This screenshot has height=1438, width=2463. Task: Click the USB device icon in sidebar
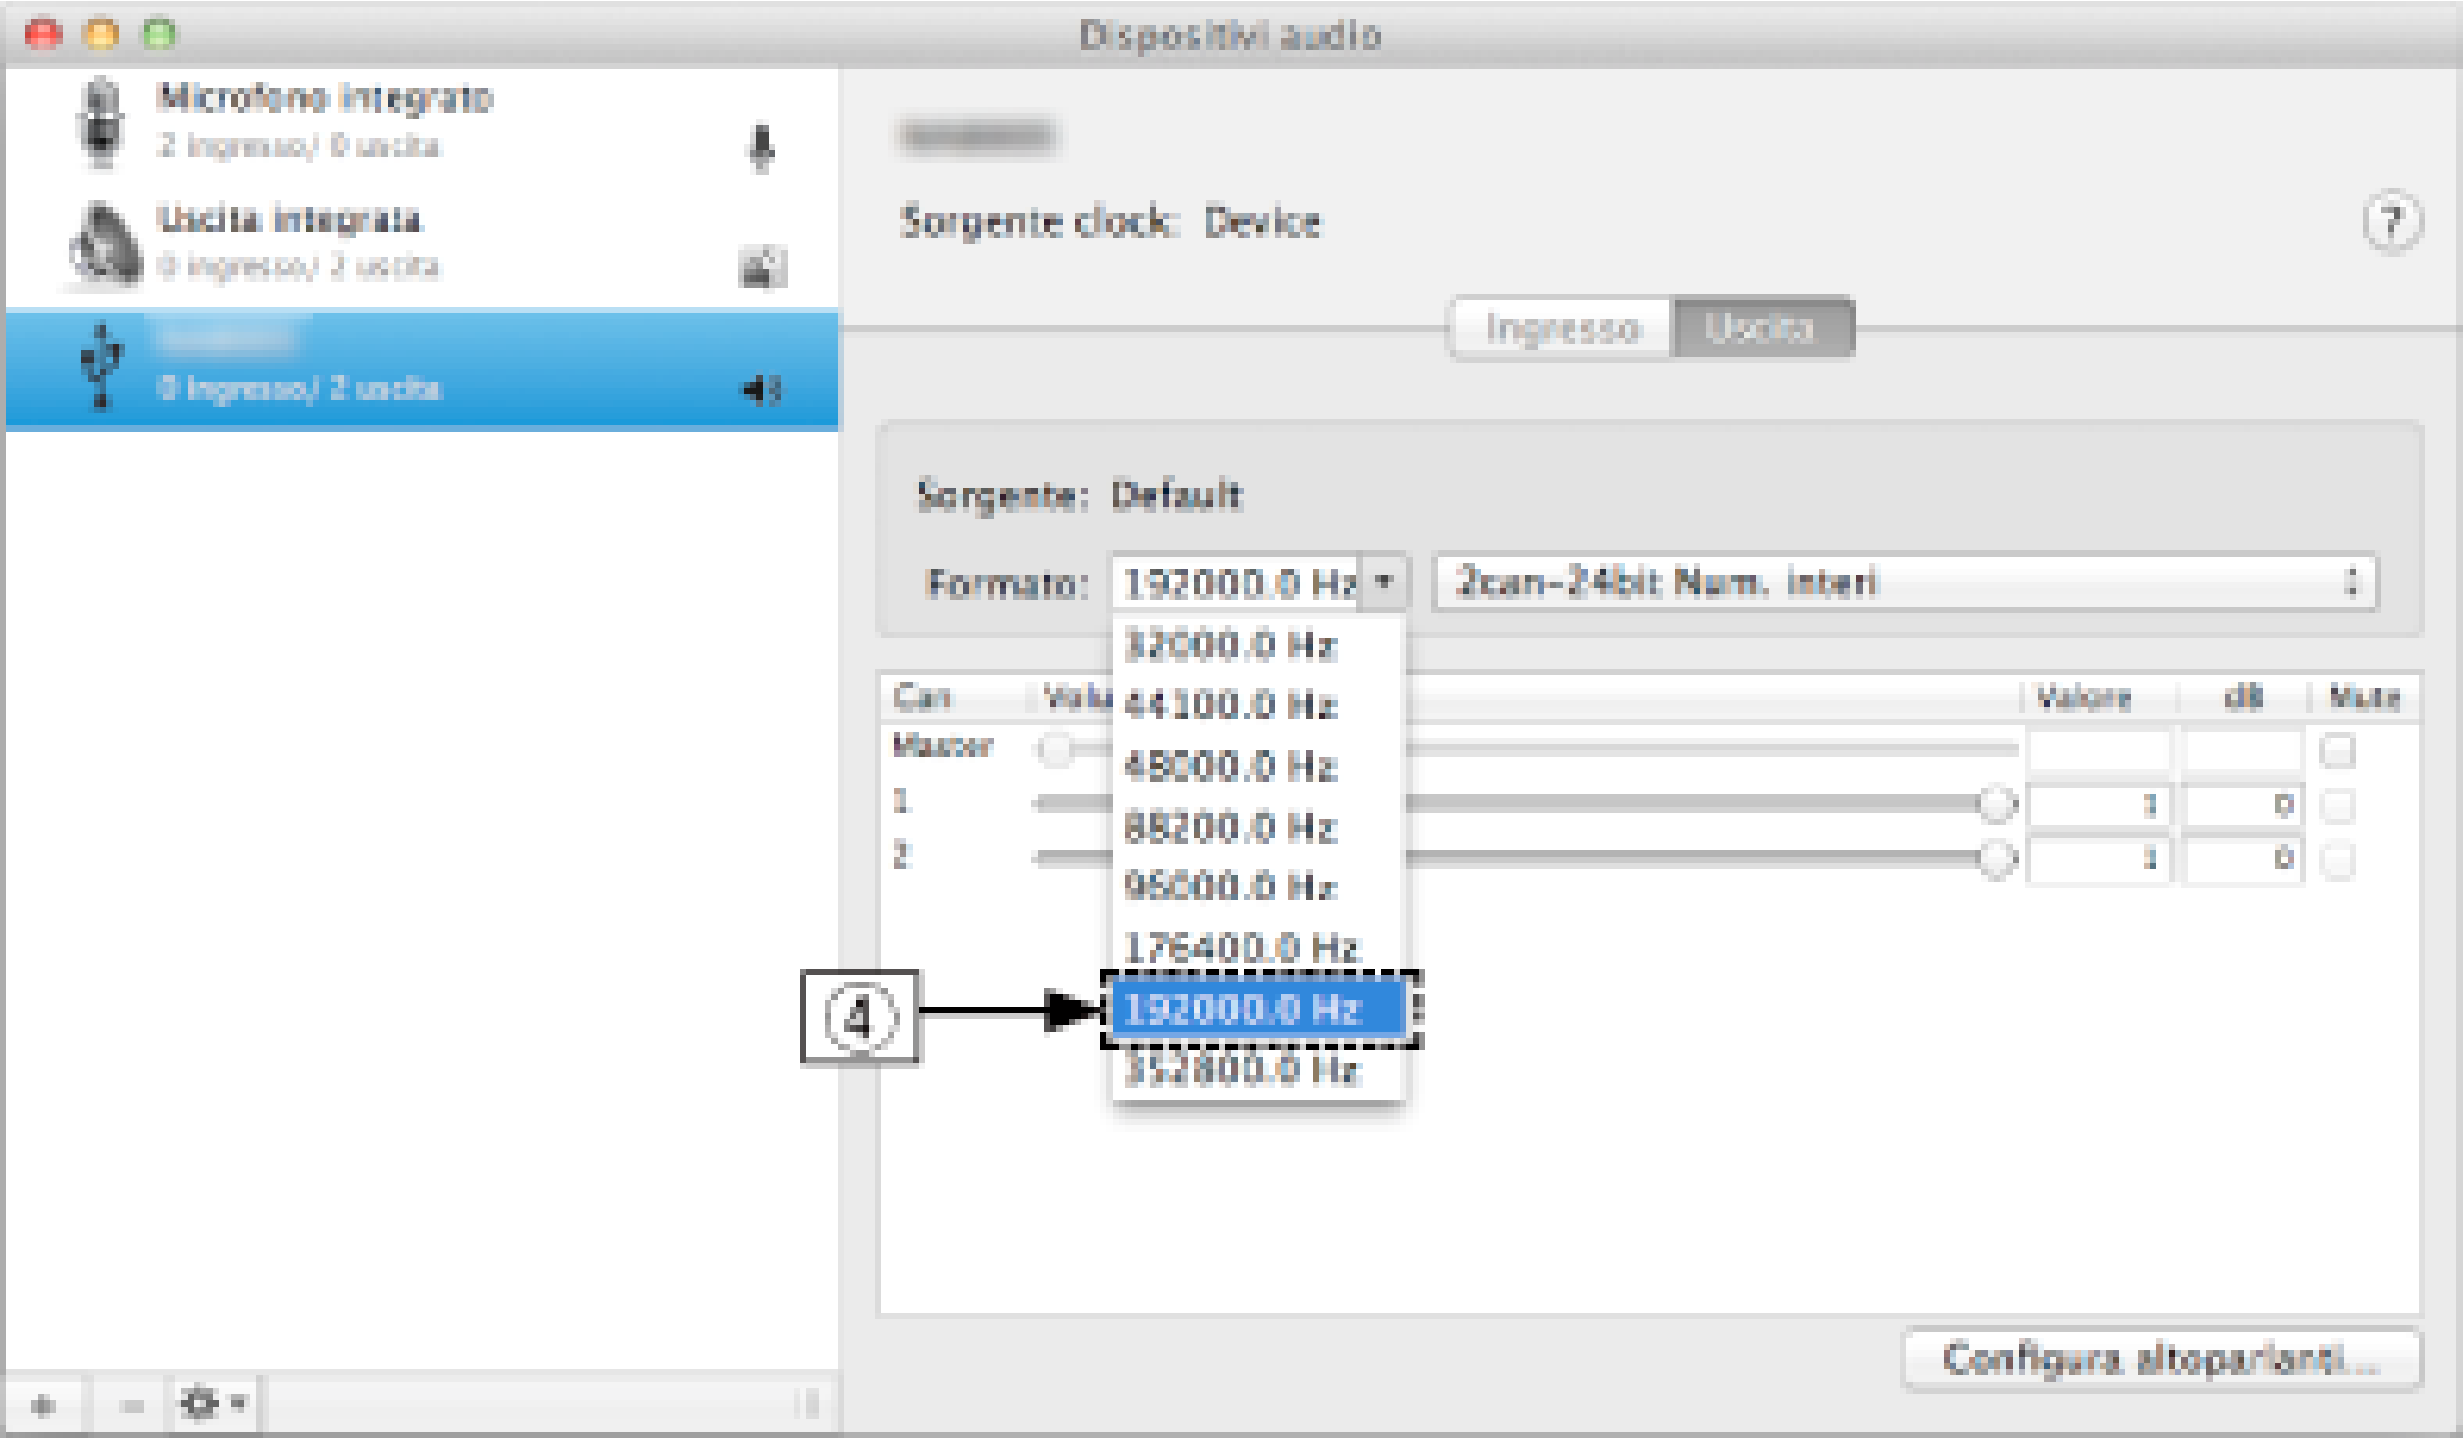coord(101,367)
